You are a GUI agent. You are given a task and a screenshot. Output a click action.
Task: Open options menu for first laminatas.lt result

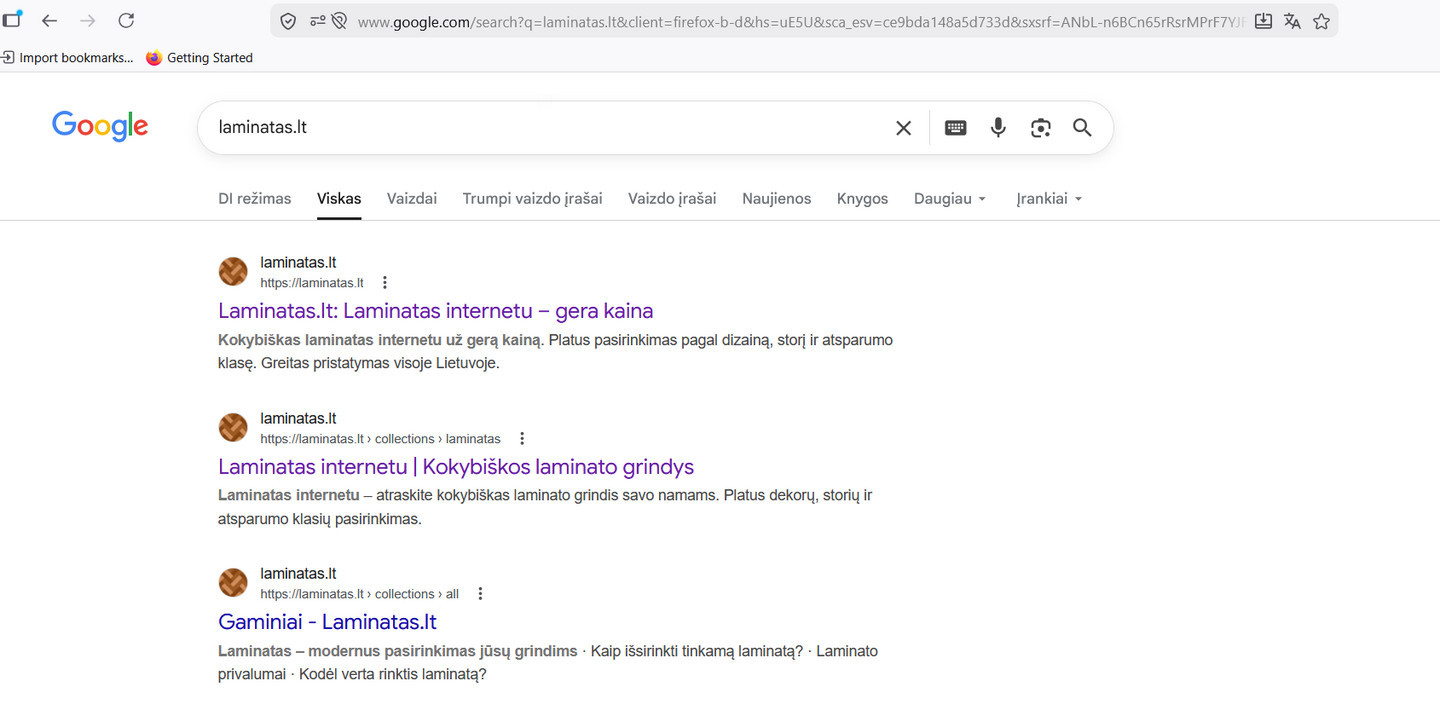coord(385,283)
